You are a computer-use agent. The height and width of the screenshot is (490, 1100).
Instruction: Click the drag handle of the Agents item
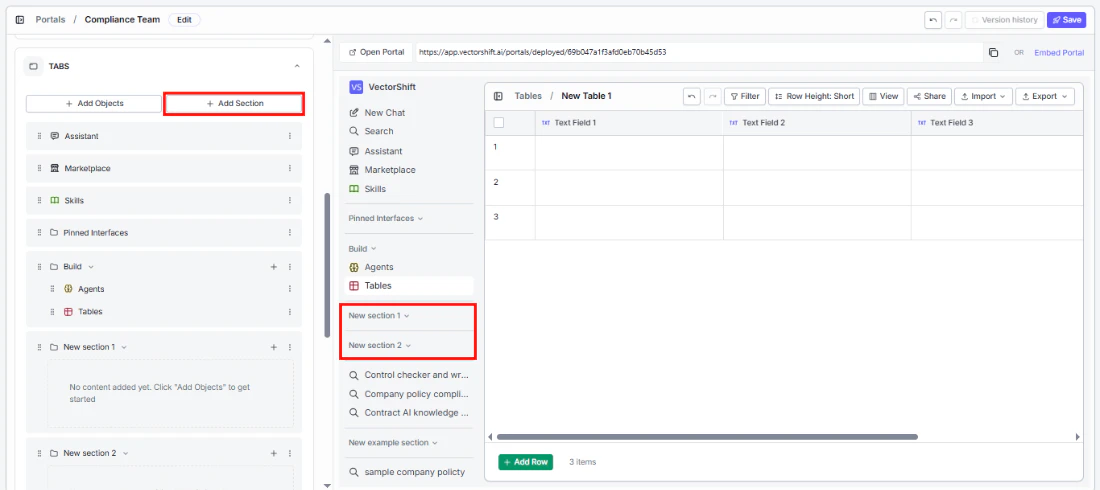(x=53, y=289)
